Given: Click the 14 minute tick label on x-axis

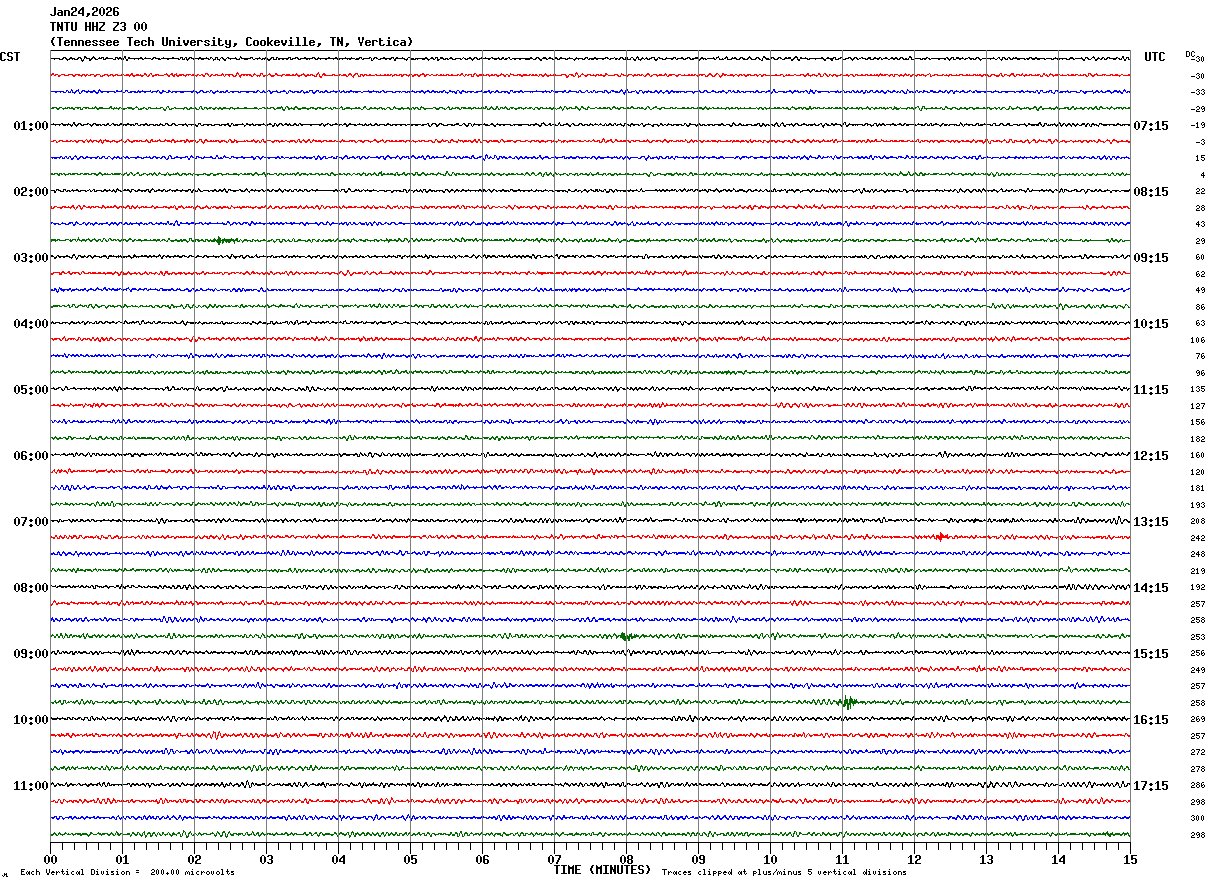Looking at the screenshot, I should pyautogui.click(x=1058, y=859).
